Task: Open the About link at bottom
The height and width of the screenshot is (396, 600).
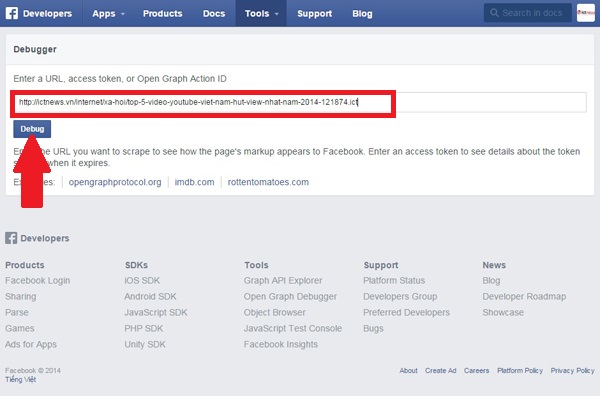Action: tap(408, 370)
